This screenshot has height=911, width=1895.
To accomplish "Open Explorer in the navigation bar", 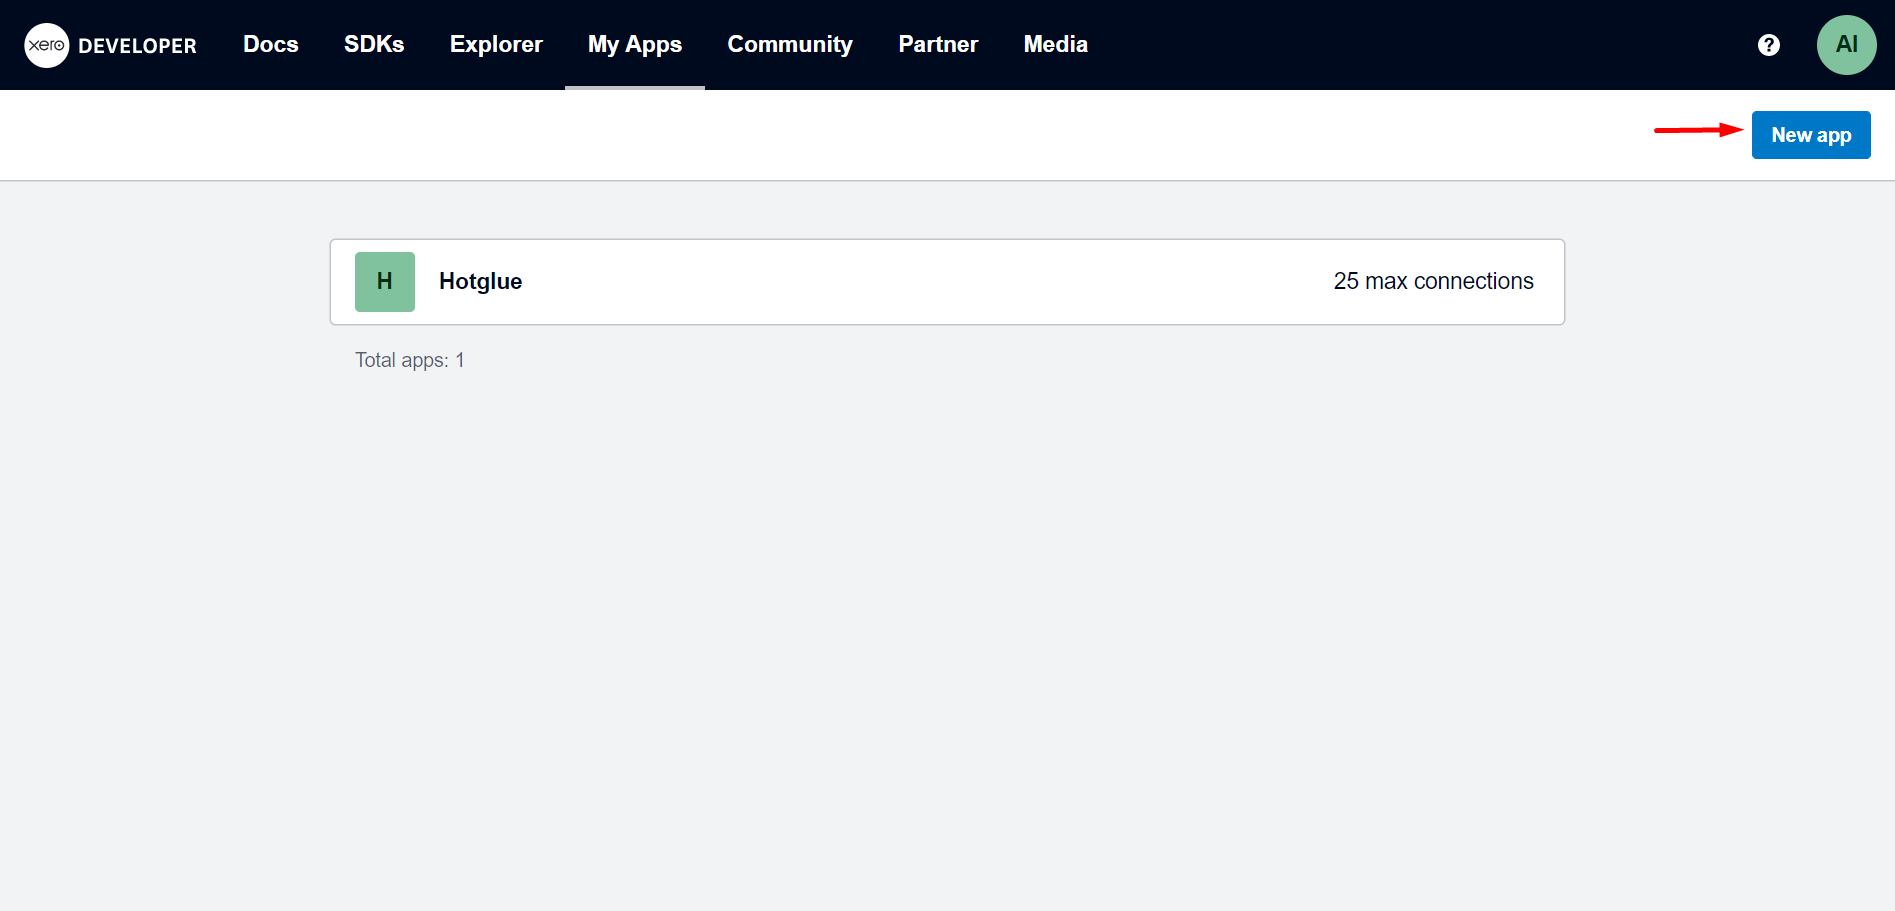I will [496, 45].
